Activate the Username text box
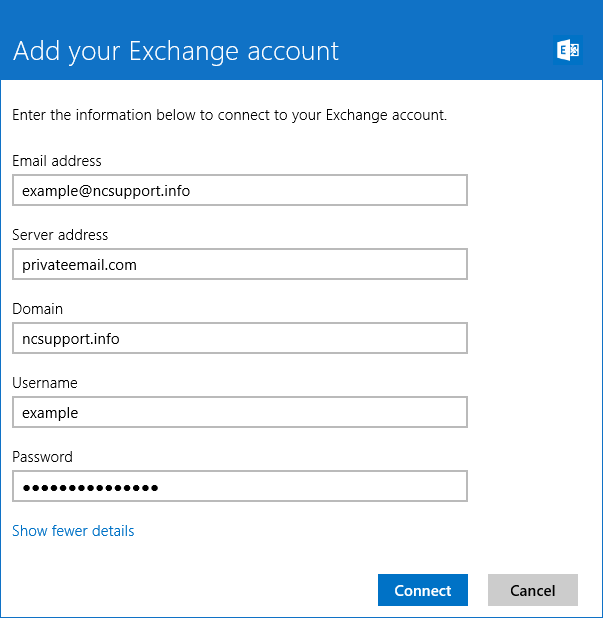Screen dimensions: 603x618 [x=240, y=412]
